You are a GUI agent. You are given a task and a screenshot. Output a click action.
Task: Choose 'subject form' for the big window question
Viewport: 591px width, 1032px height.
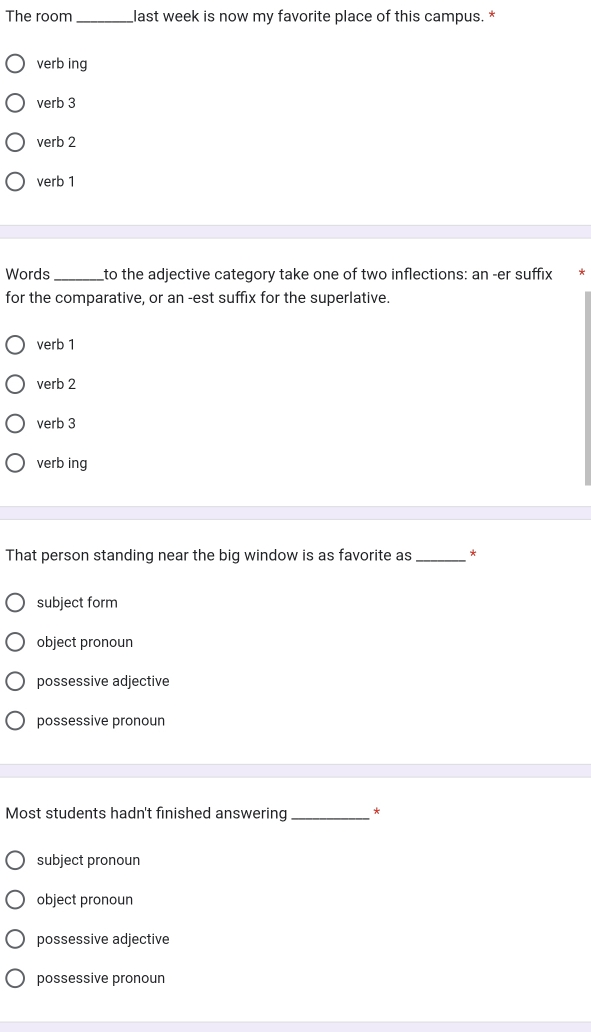click(x=15, y=603)
